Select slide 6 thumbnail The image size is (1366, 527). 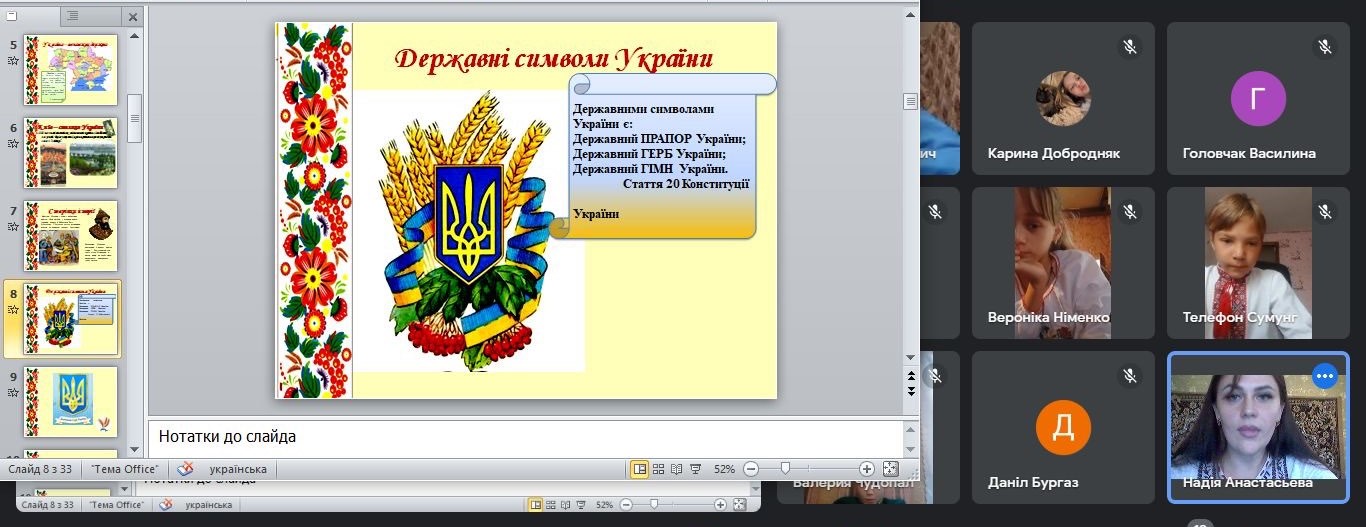(71, 153)
